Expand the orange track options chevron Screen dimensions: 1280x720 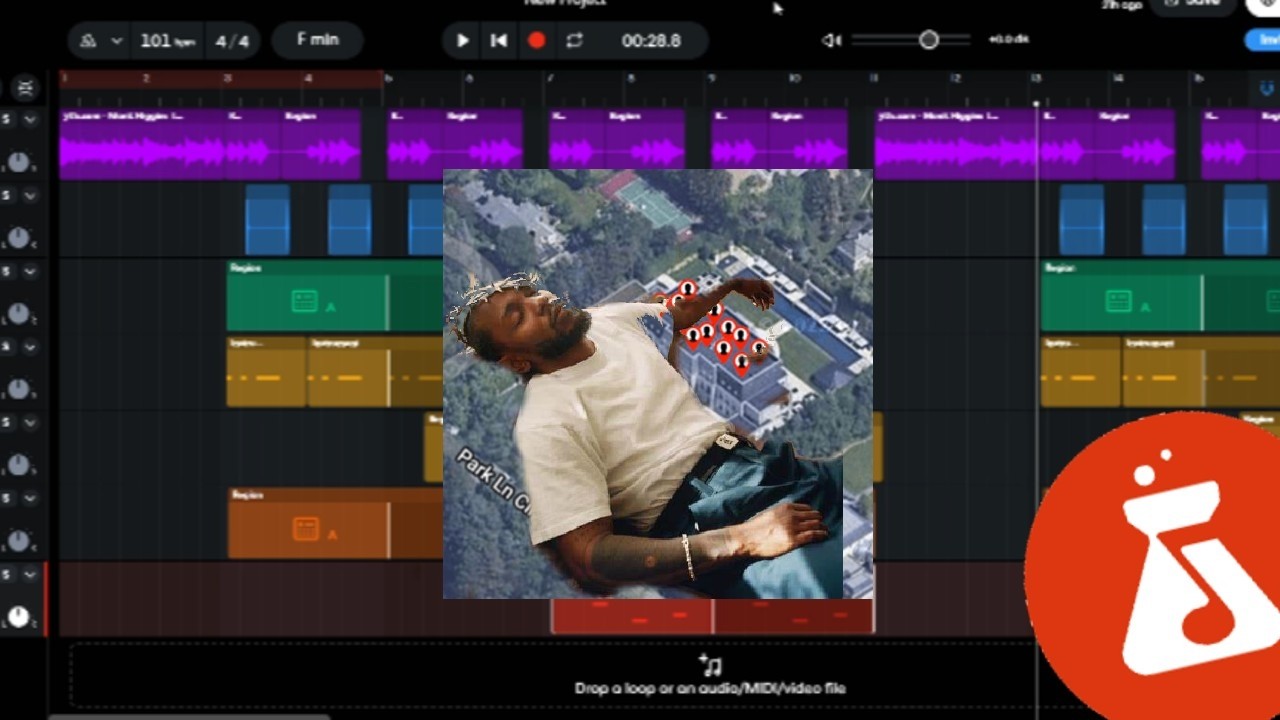pyautogui.click(x=30, y=498)
